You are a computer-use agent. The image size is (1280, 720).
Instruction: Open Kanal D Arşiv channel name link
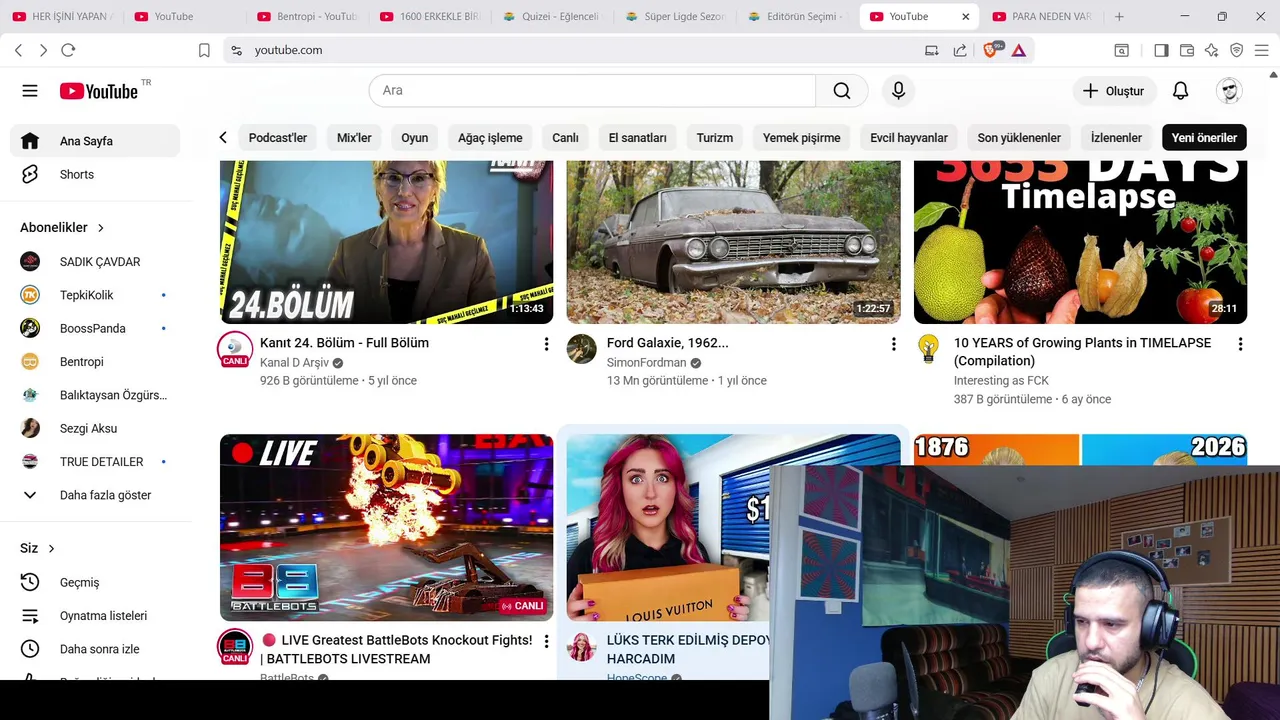[x=294, y=363]
